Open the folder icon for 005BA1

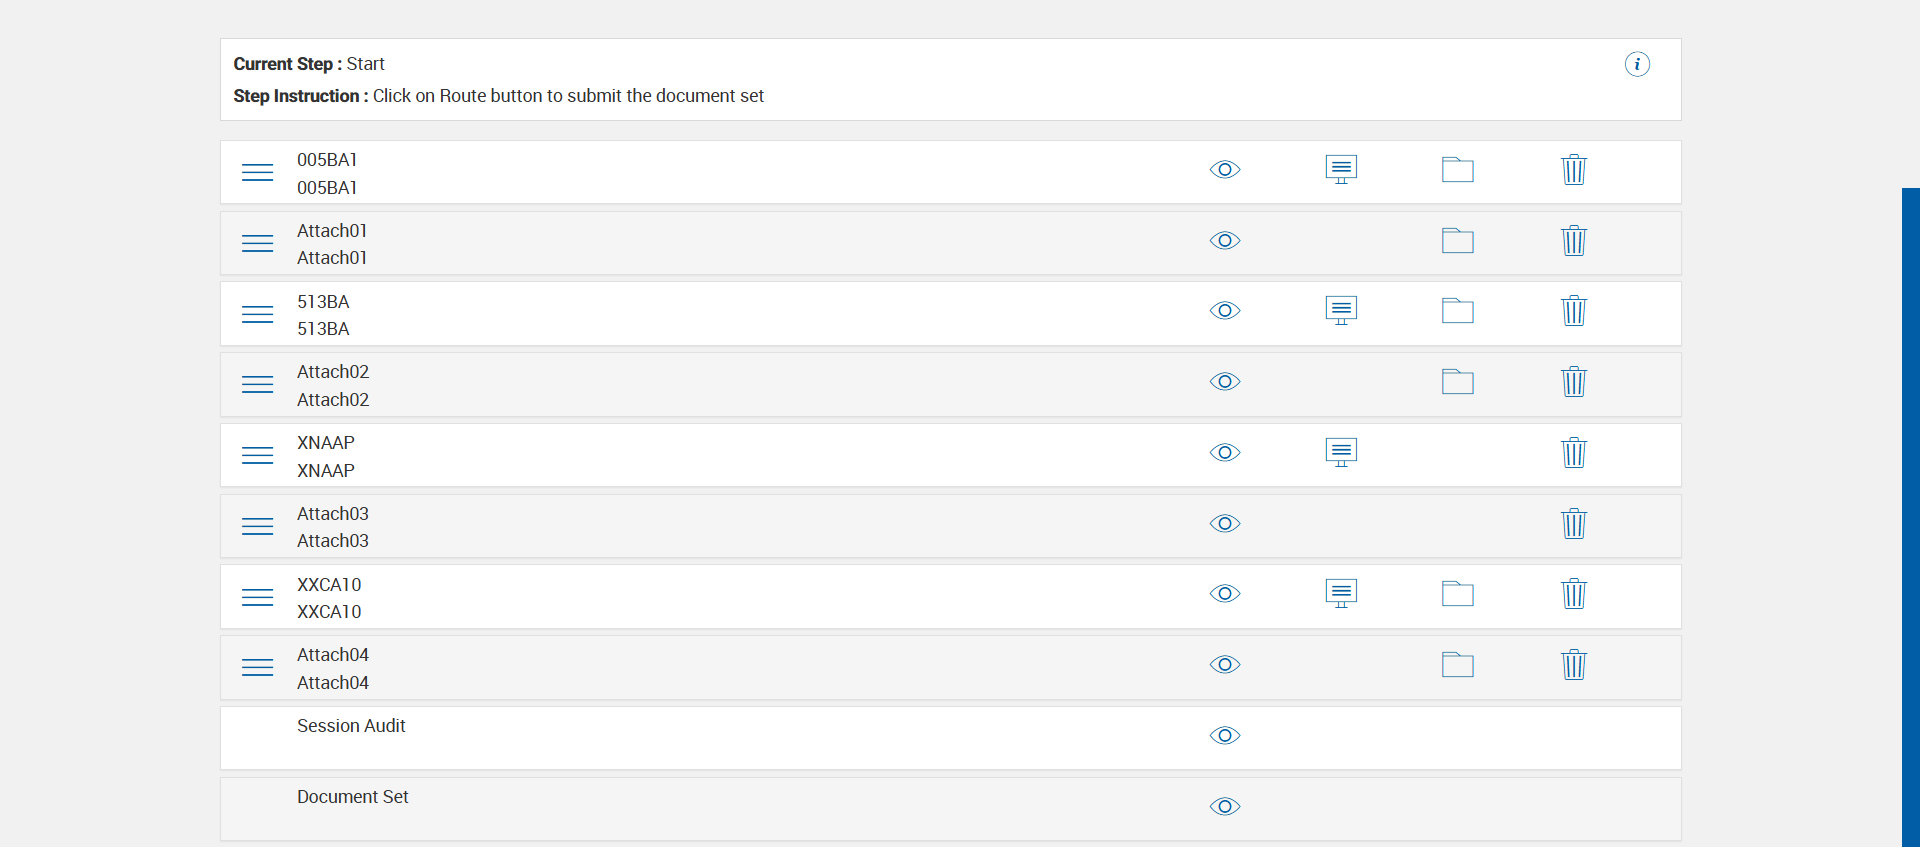pos(1457,170)
